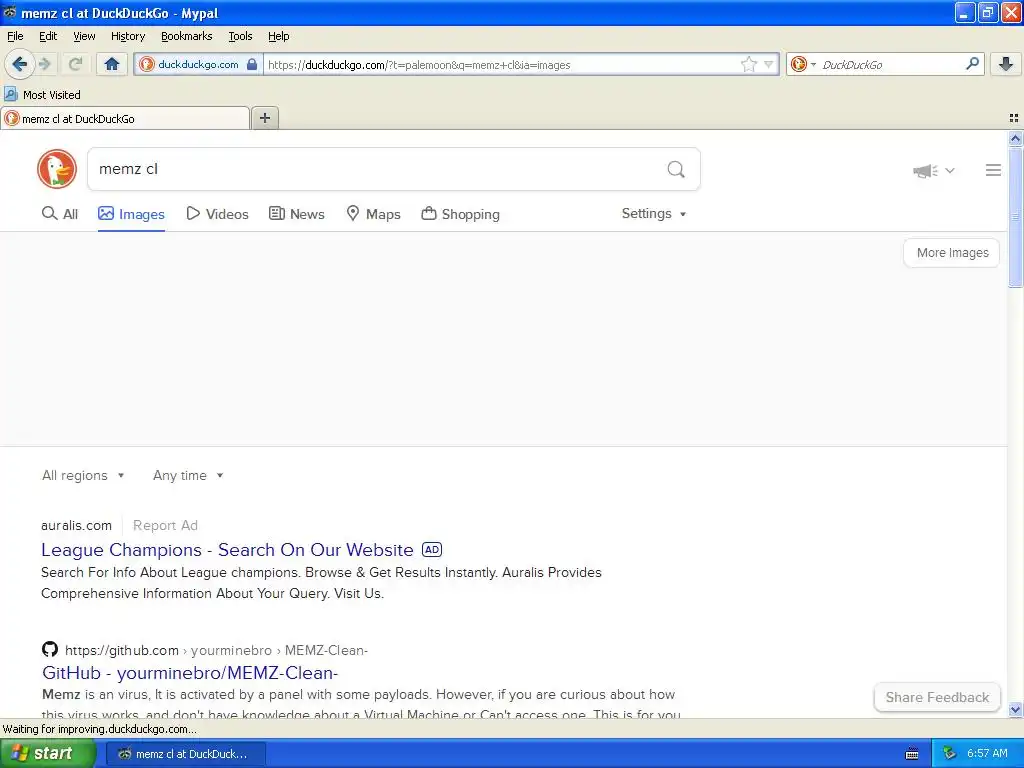Open the browser Home page icon
This screenshot has height=768, width=1024.
pos(112,64)
